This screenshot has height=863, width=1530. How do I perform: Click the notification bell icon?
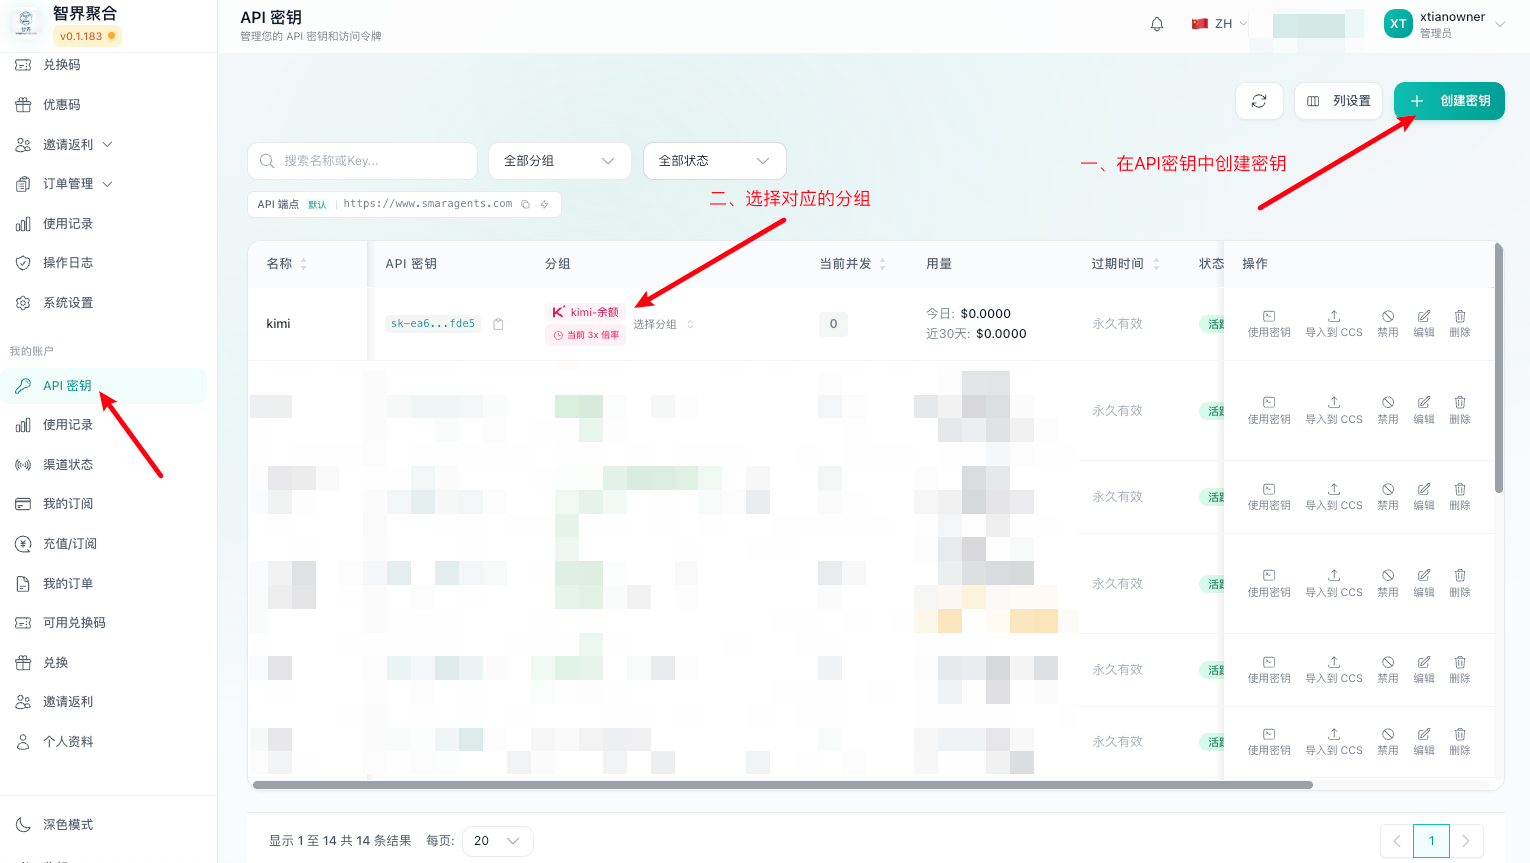click(1157, 24)
